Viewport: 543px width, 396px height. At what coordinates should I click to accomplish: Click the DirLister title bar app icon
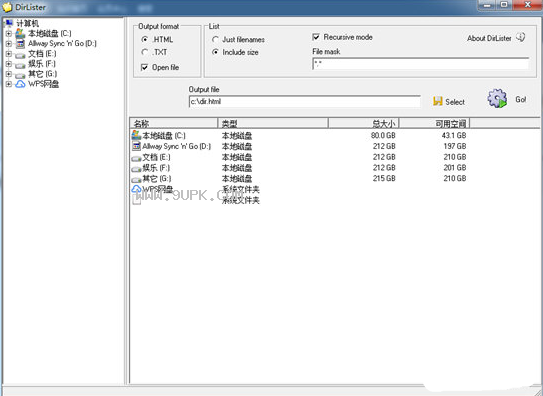[x=7, y=7]
